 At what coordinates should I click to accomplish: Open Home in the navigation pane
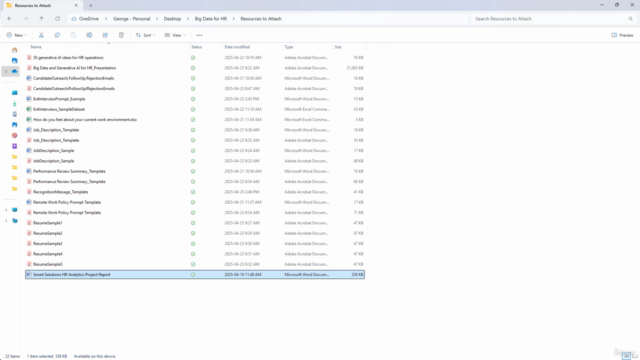[x=15, y=50]
